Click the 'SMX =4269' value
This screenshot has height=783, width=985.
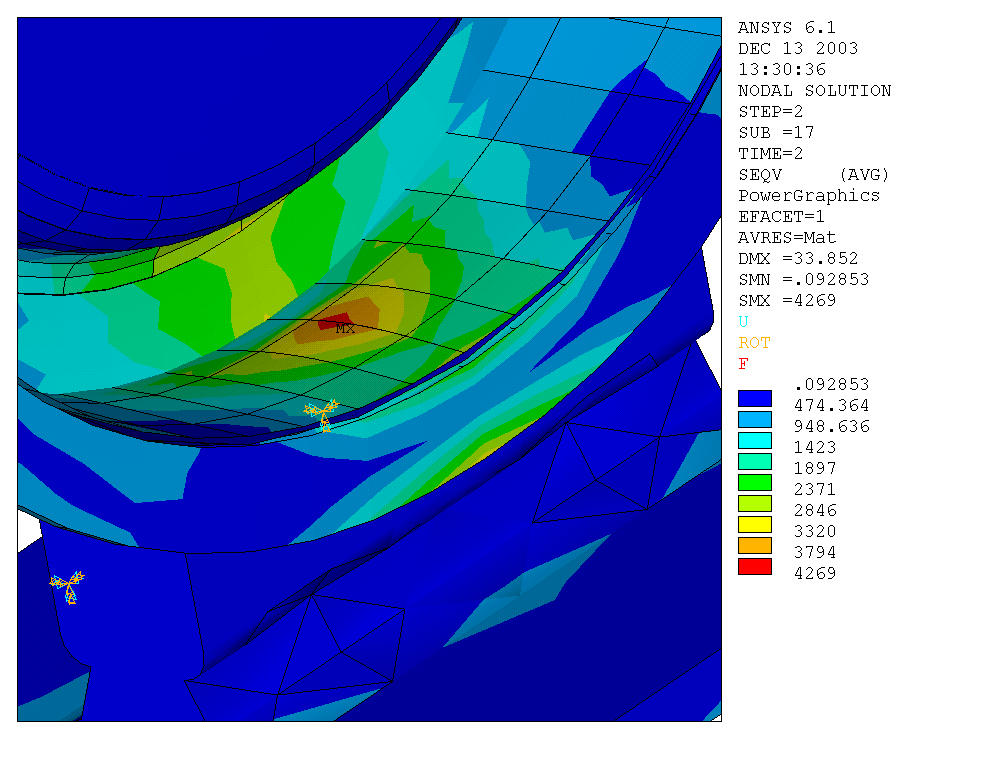pos(786,300)
